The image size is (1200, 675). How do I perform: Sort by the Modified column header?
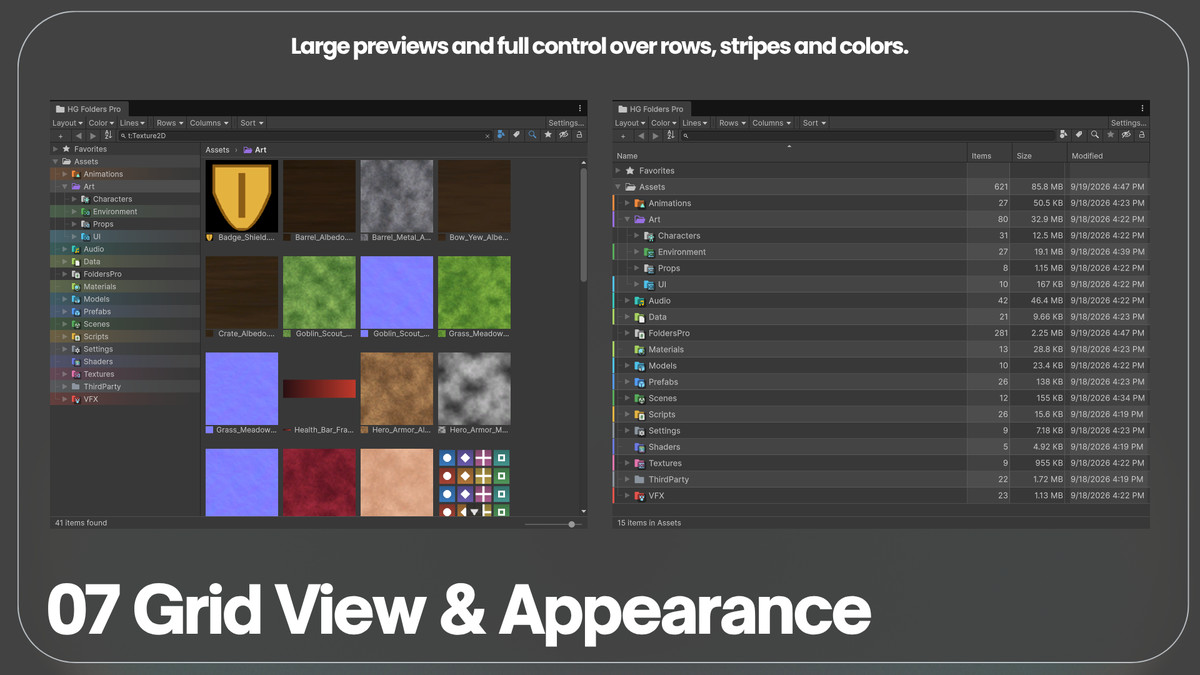(1108, 155)
